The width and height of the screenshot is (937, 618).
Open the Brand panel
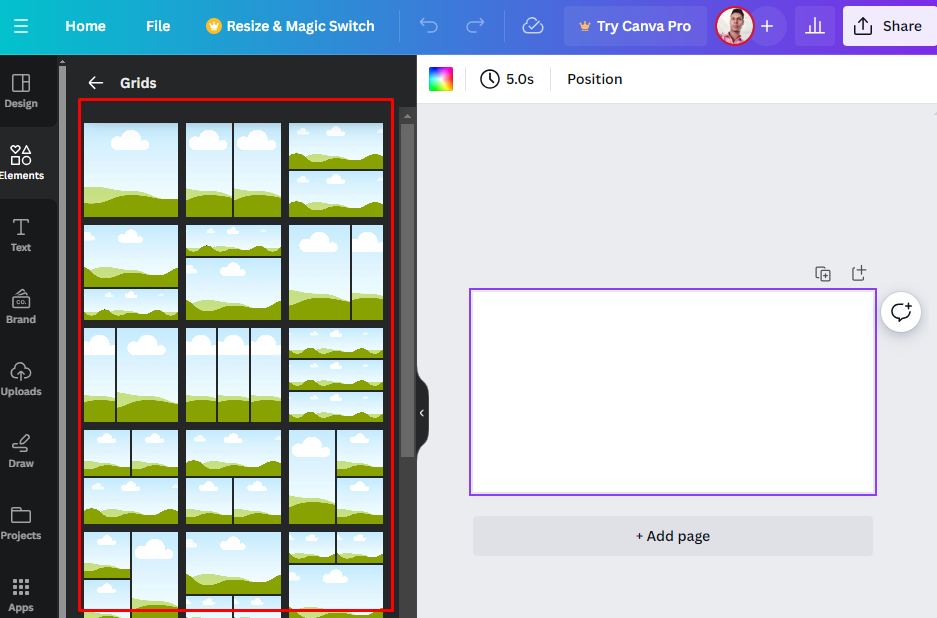20,306
